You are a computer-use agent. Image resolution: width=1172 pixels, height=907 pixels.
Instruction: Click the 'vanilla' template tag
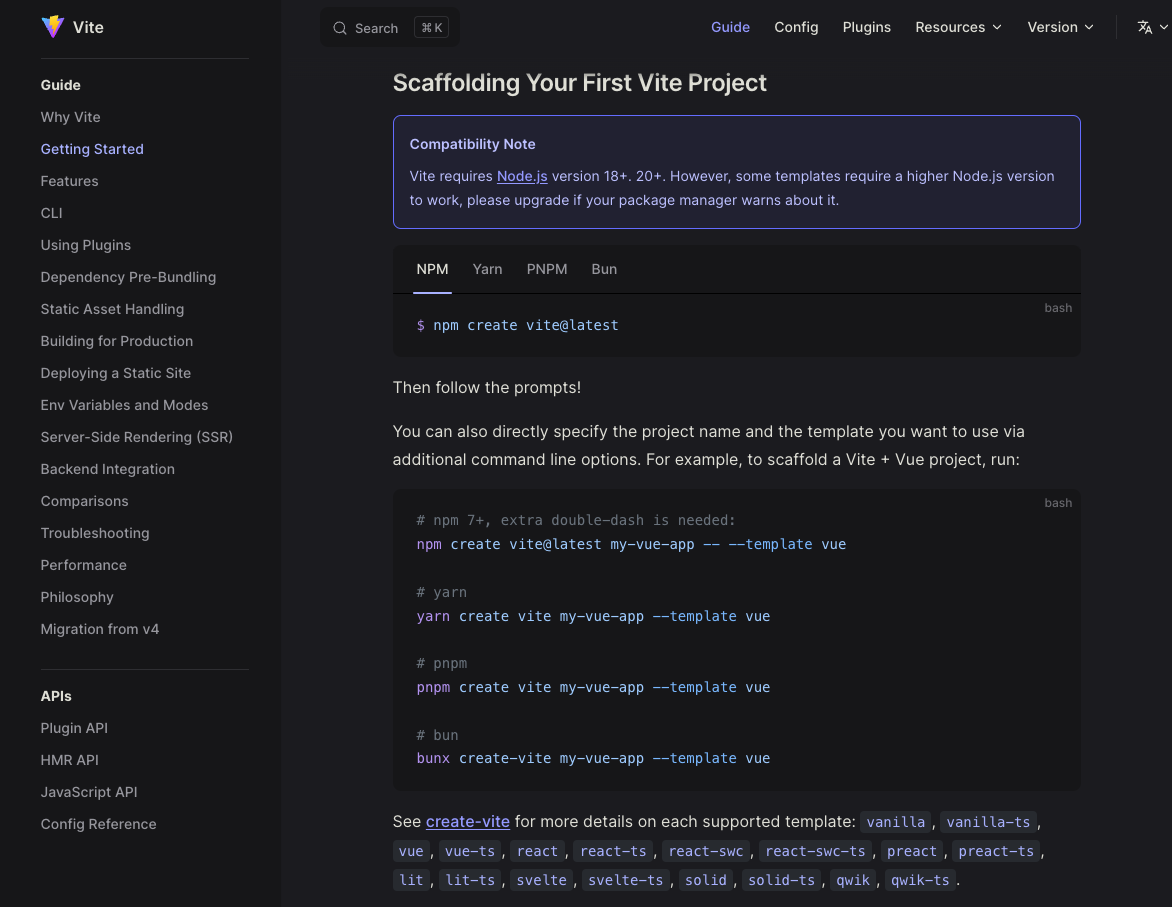tap(895, 823)
